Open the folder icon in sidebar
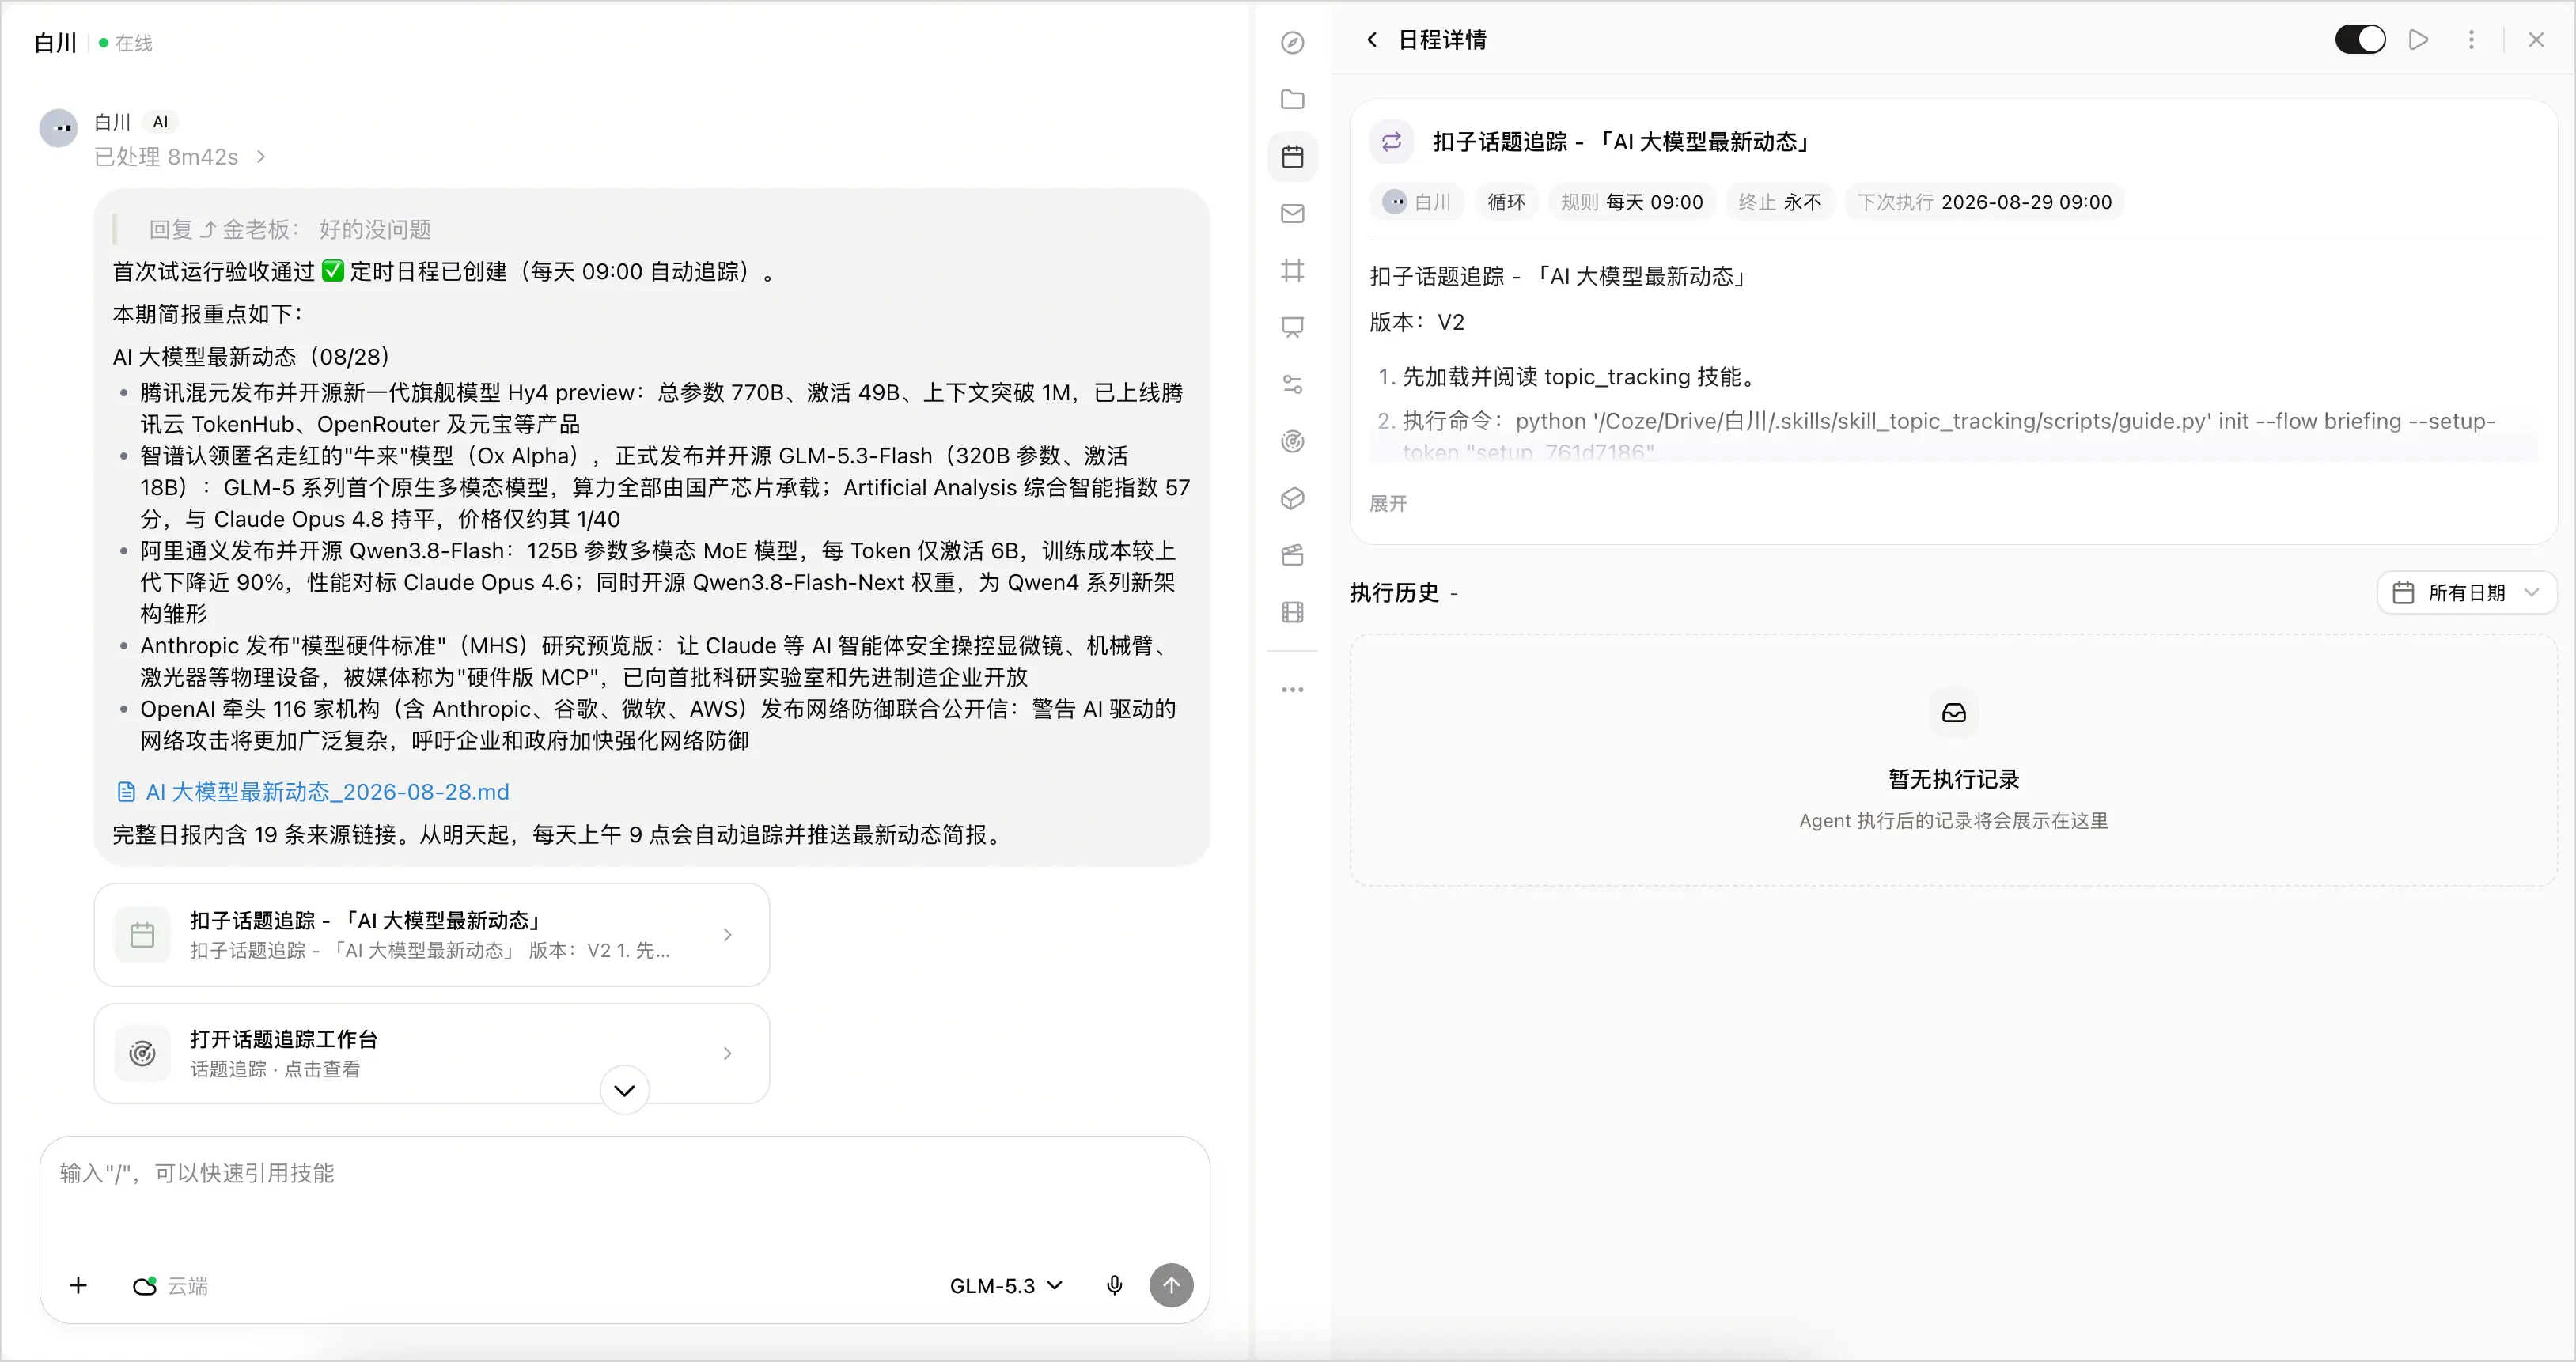2576x1362 pixels. [1292, 99]
